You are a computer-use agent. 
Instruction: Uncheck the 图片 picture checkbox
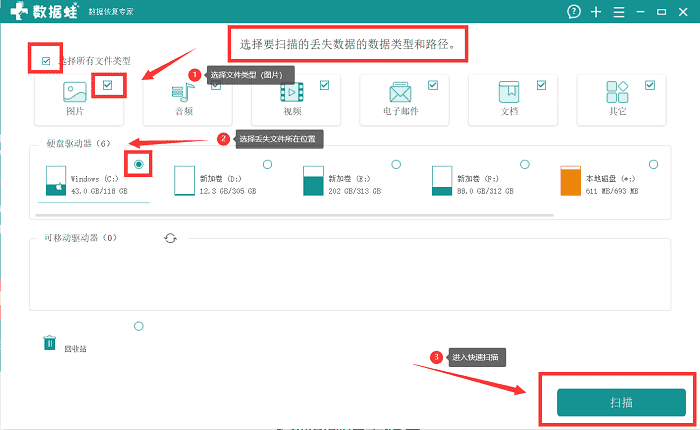[107, 85]
